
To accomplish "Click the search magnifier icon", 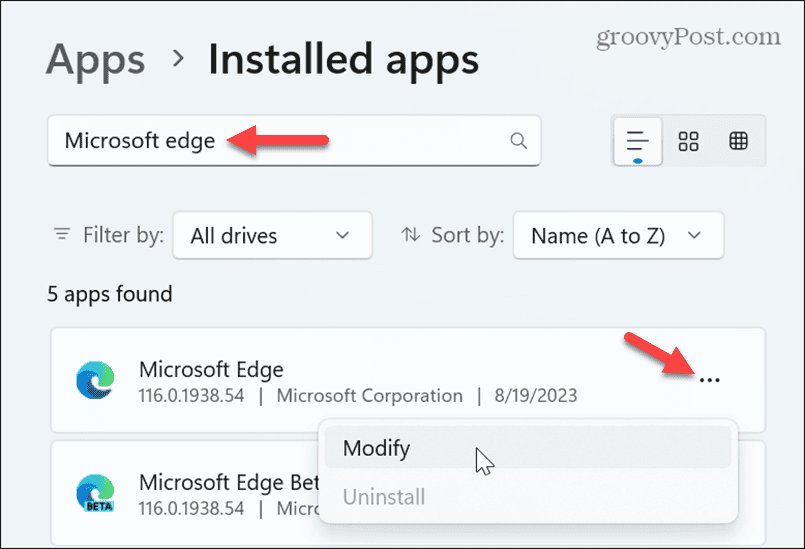I will click(519, 140).
